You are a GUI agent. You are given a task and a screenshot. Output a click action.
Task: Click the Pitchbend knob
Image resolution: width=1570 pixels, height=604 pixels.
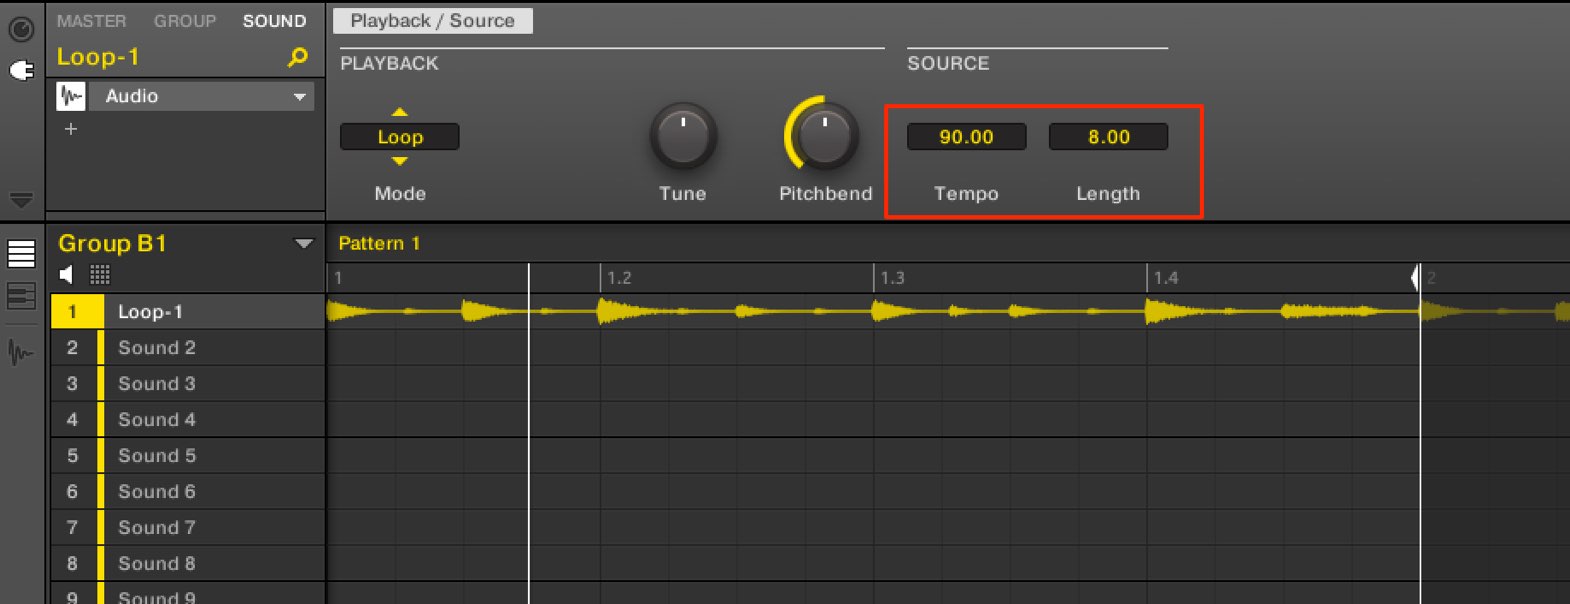tap(824, 136)
